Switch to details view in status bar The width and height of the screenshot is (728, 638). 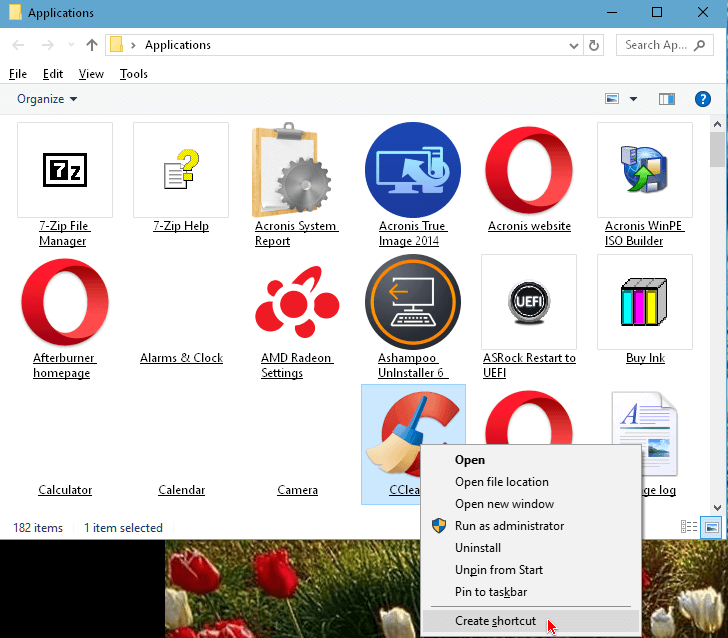689,527
